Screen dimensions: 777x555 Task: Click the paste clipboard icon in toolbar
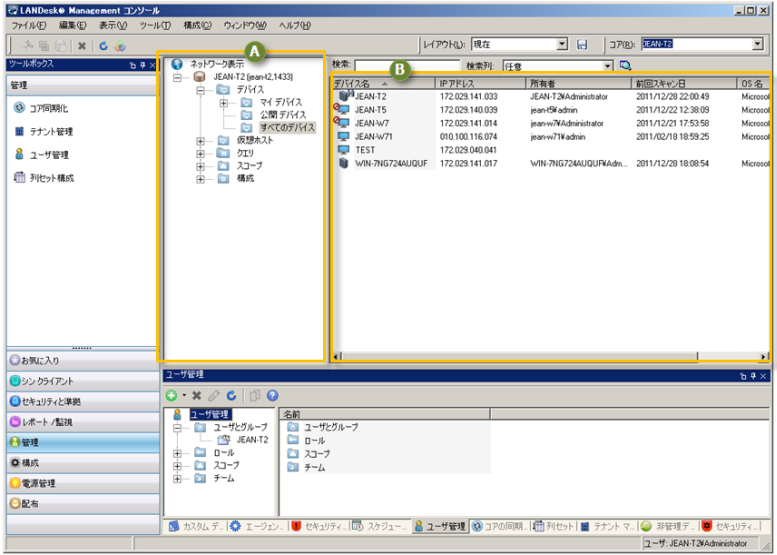(60, 46)
